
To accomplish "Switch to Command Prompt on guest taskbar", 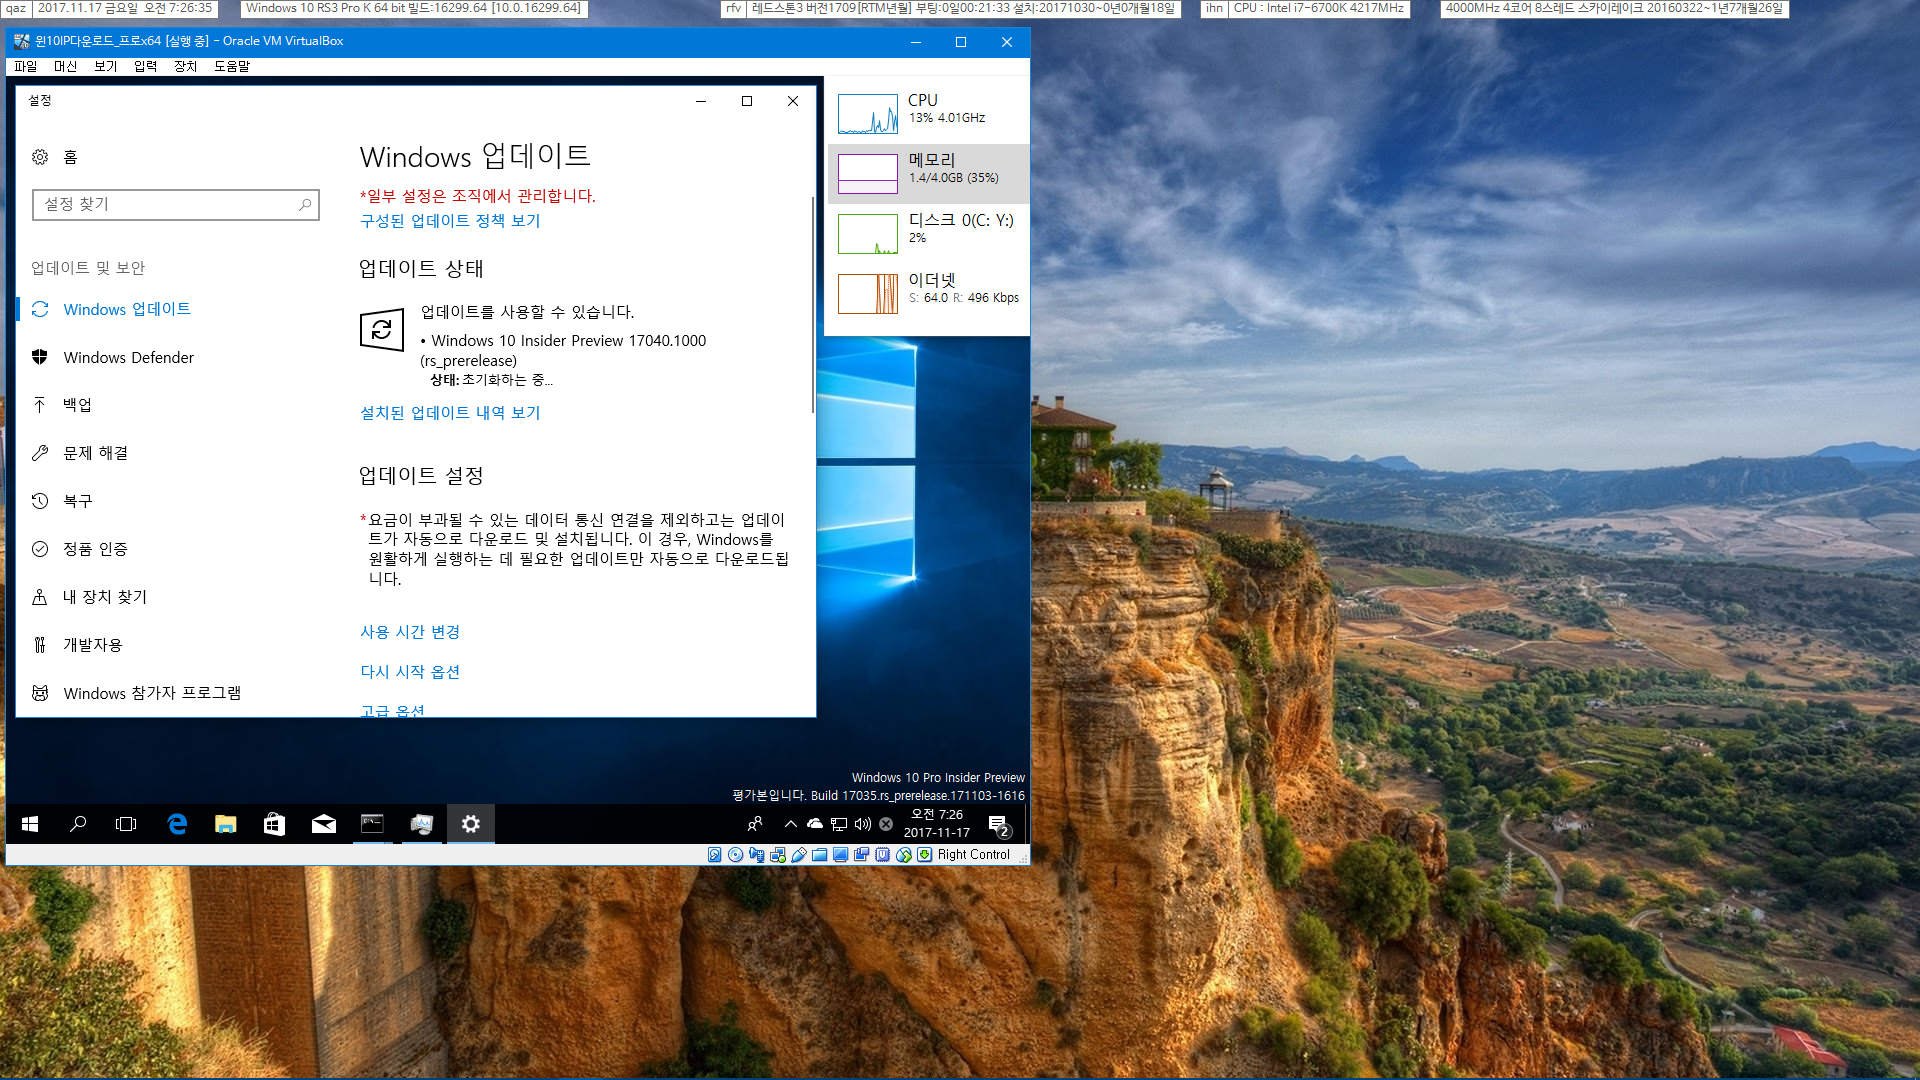I will point(373,824).
